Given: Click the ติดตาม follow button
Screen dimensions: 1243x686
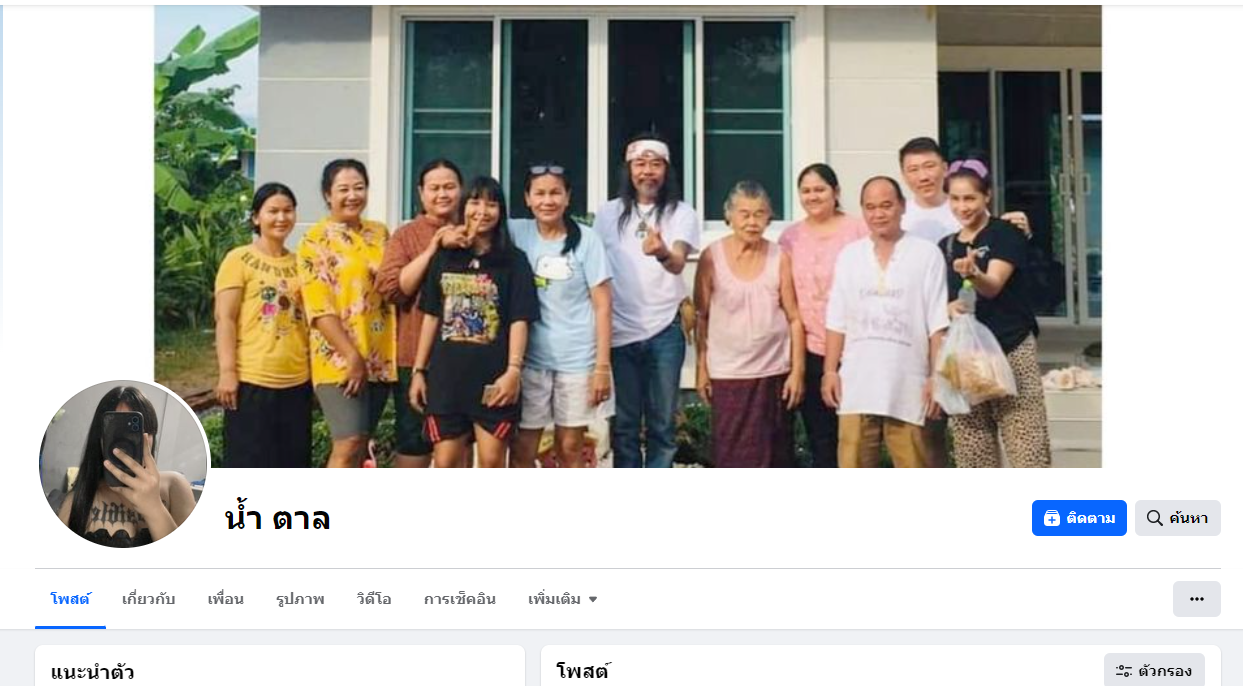Looking at the screenshot, I should click(x=1079, y=518).
